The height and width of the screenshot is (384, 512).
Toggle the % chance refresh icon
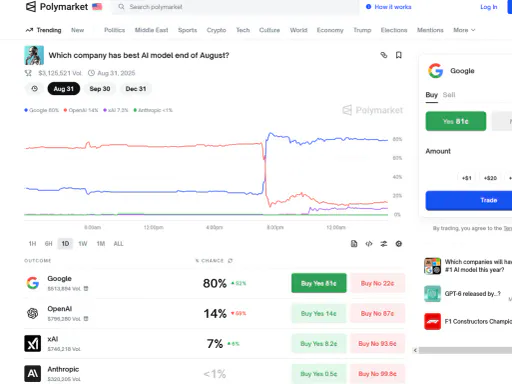coord(230,261)
